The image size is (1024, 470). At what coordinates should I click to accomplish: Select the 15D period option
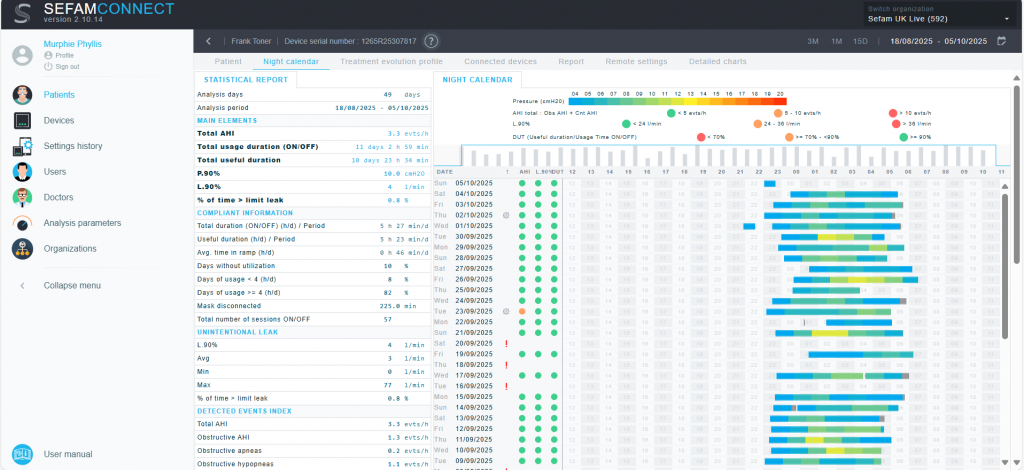(860, 41)
